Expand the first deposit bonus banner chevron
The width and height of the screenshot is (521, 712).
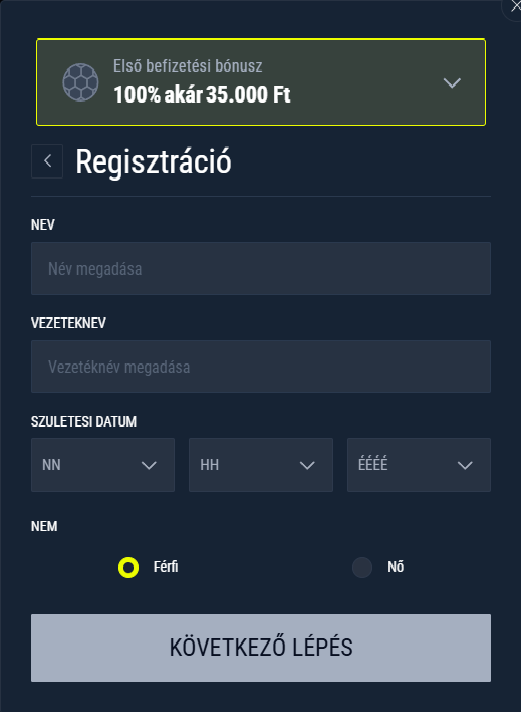pos(452,83)
